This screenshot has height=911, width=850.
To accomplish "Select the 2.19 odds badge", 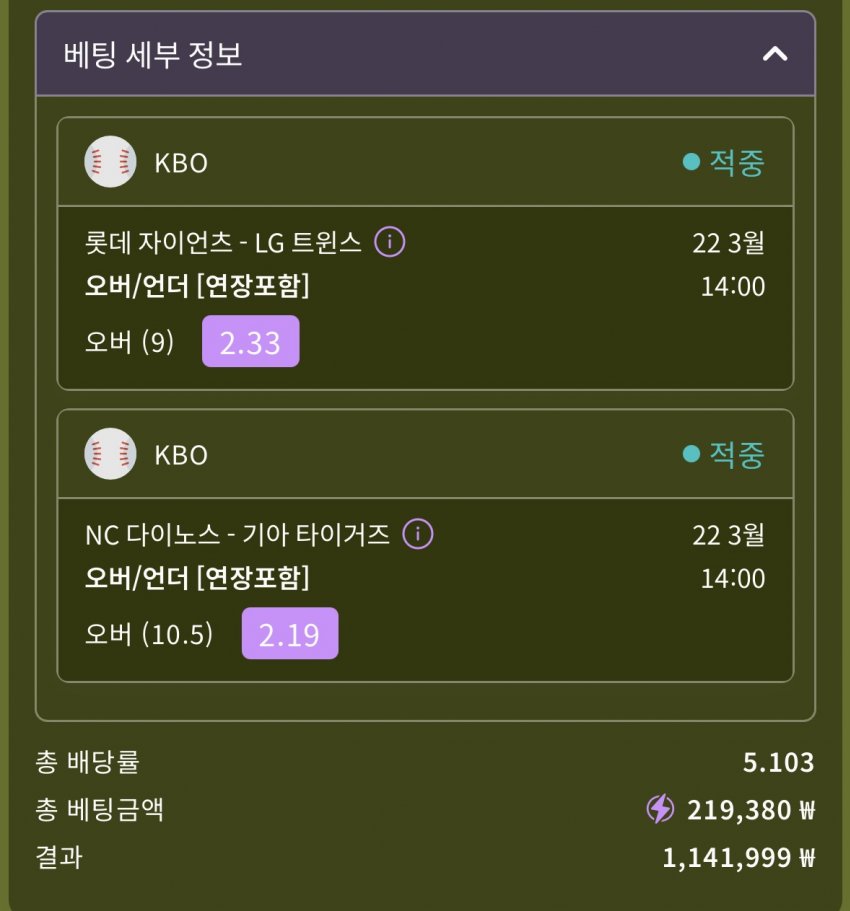I will (290, 634).
